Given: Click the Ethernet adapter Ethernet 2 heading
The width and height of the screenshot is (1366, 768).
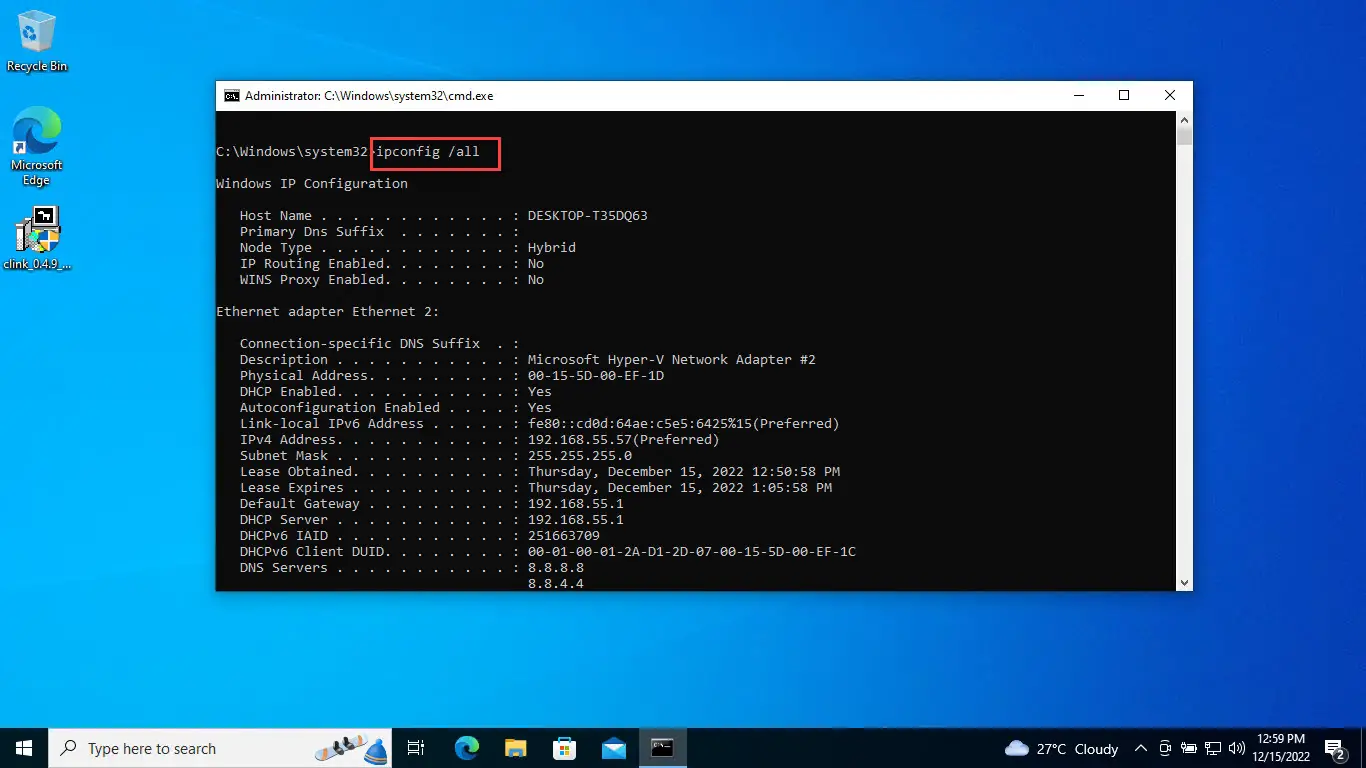Looking at the screenshot, I should [328, 312].
